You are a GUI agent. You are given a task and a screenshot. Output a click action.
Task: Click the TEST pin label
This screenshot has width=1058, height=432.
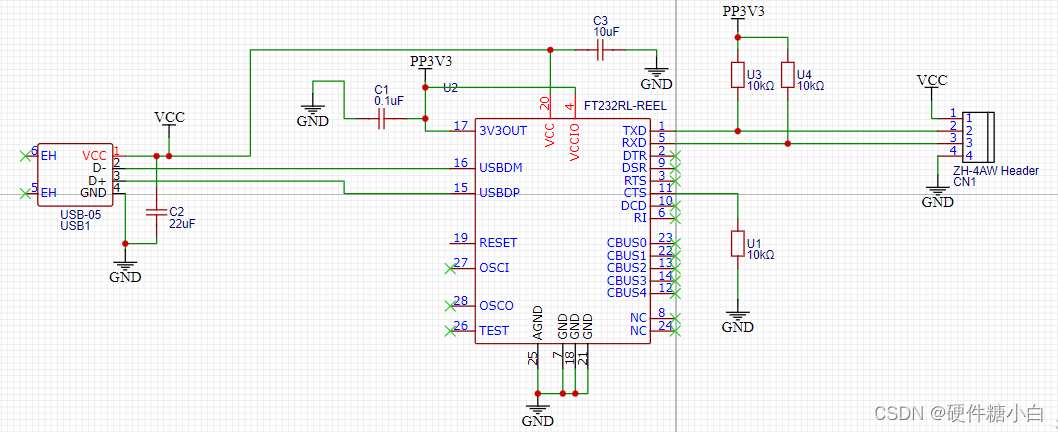(x=494, y=331)
